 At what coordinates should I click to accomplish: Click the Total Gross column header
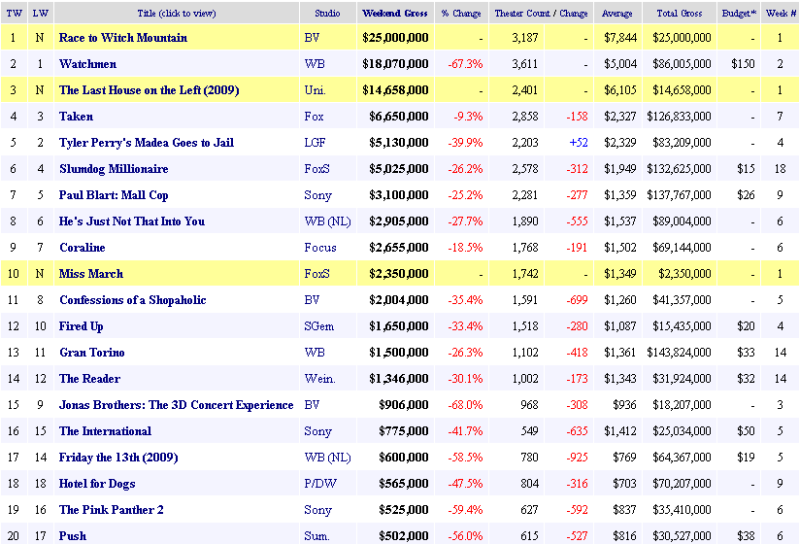(683, 13)
